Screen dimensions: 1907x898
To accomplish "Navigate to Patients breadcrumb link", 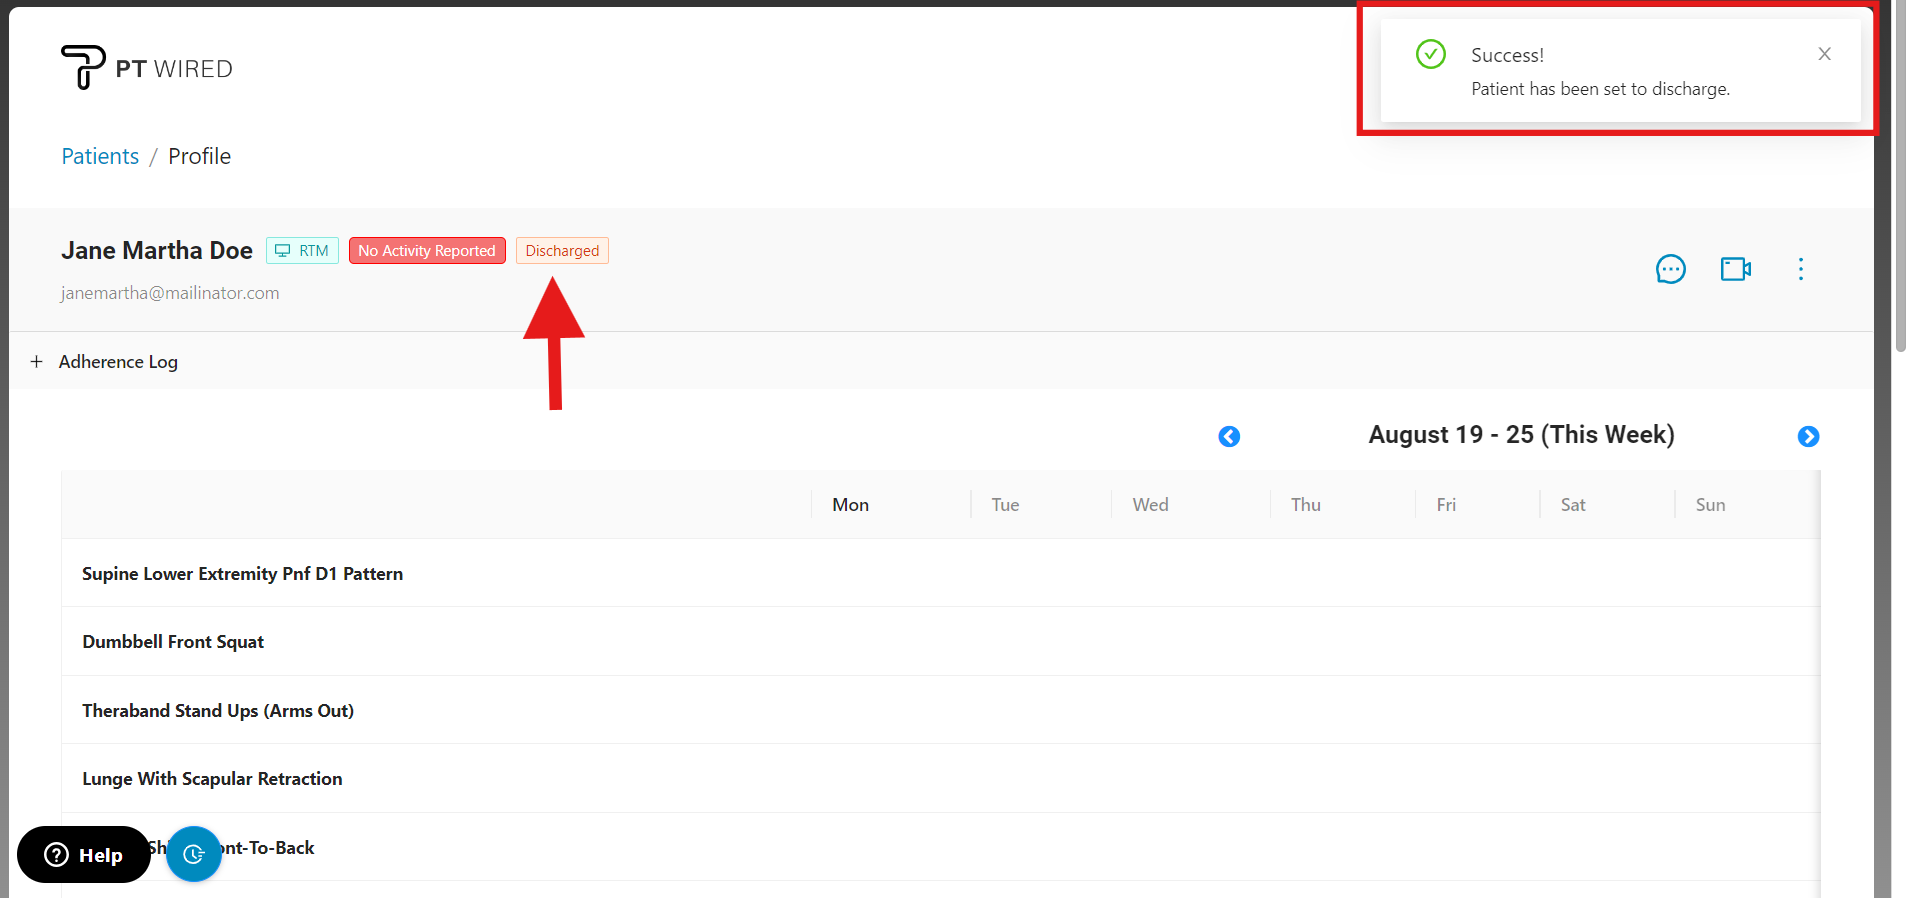I will tap(100, 156).
